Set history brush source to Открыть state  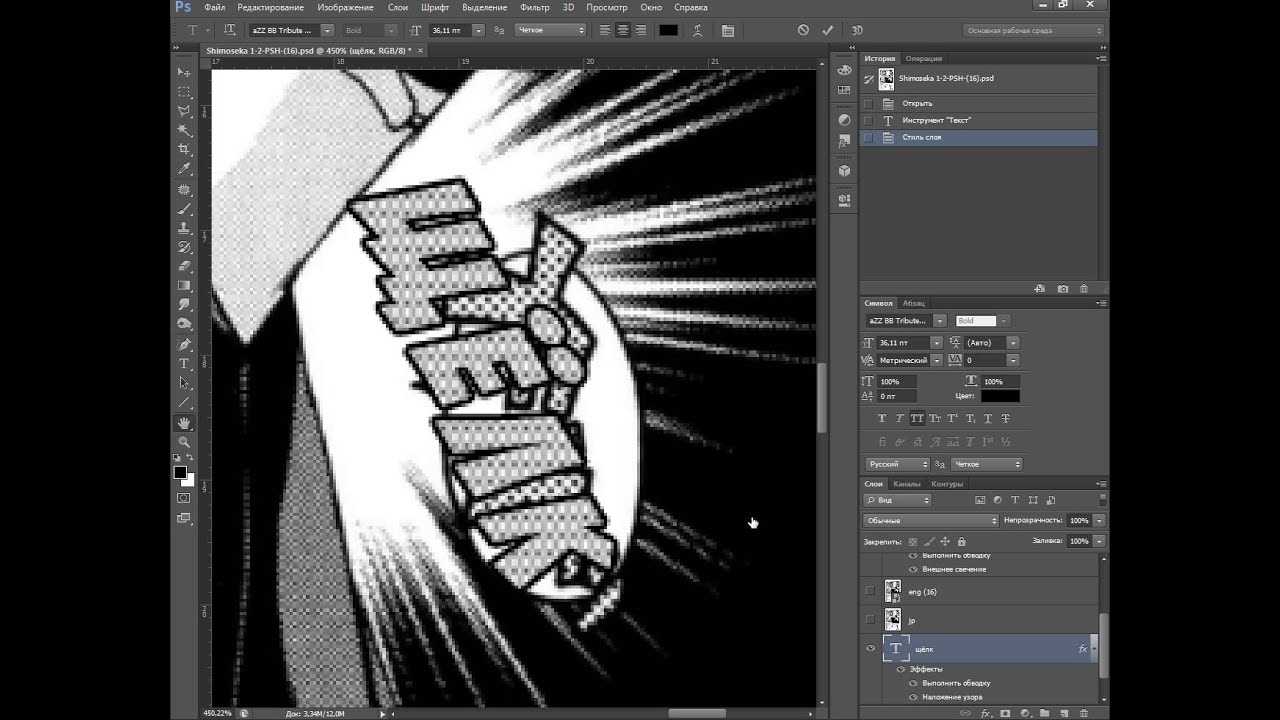(868, 103)
